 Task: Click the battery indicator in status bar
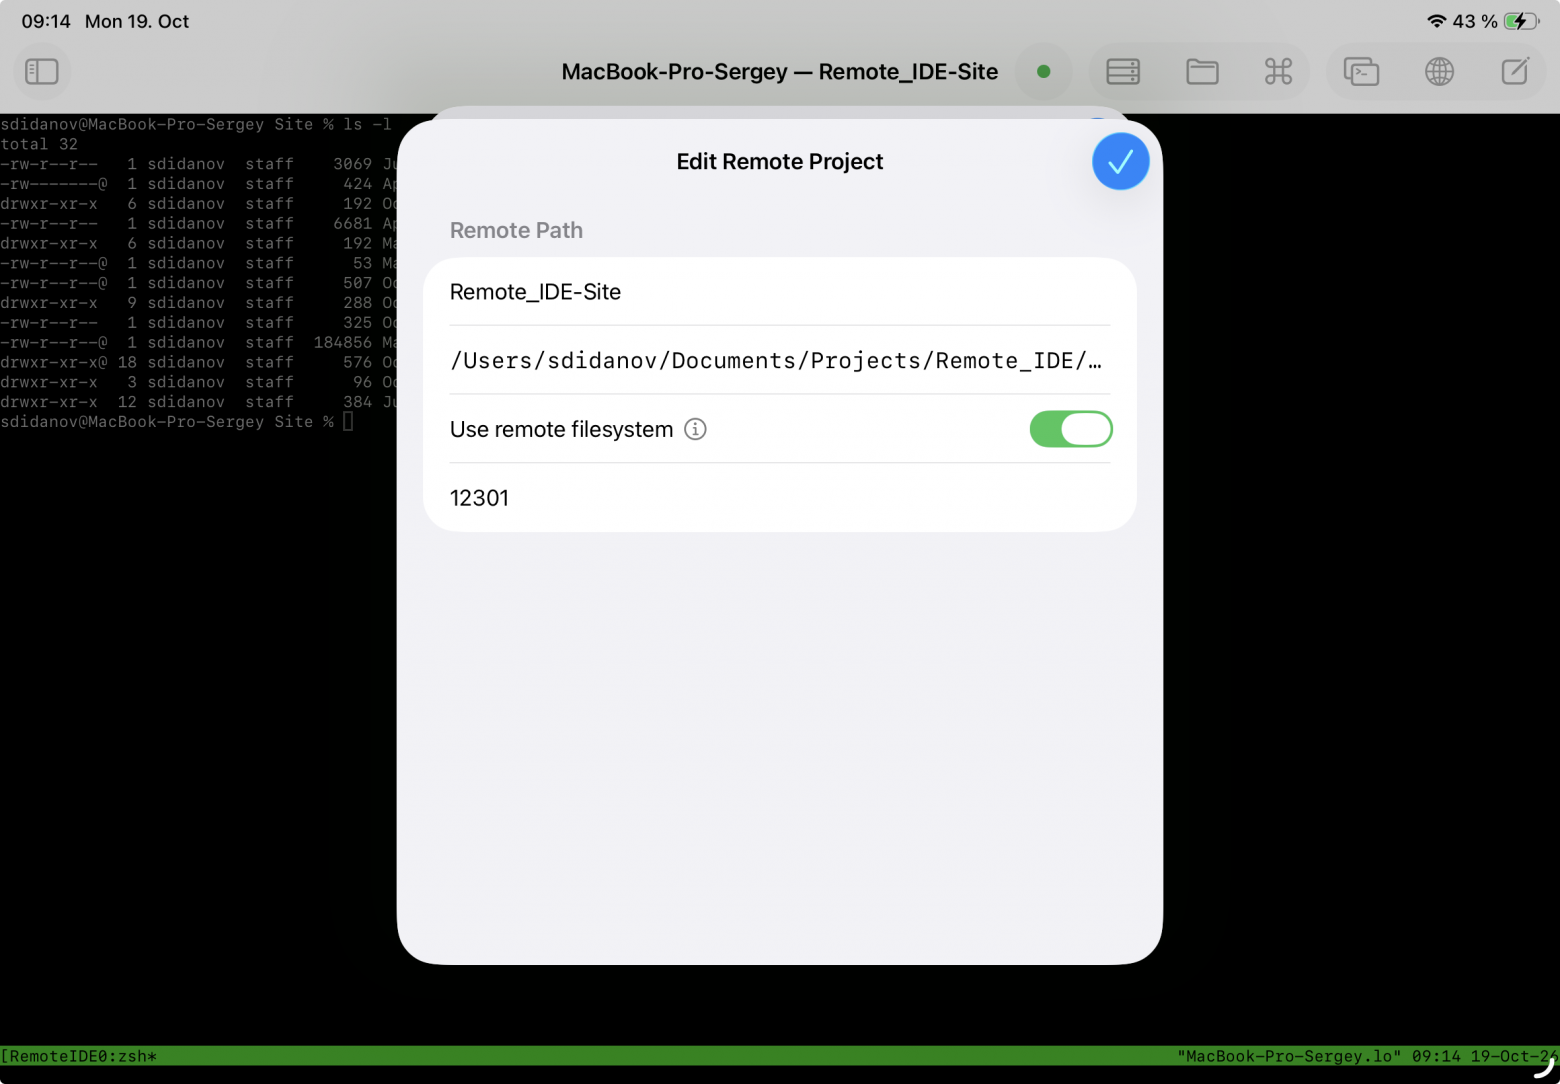coord(1521,21)
